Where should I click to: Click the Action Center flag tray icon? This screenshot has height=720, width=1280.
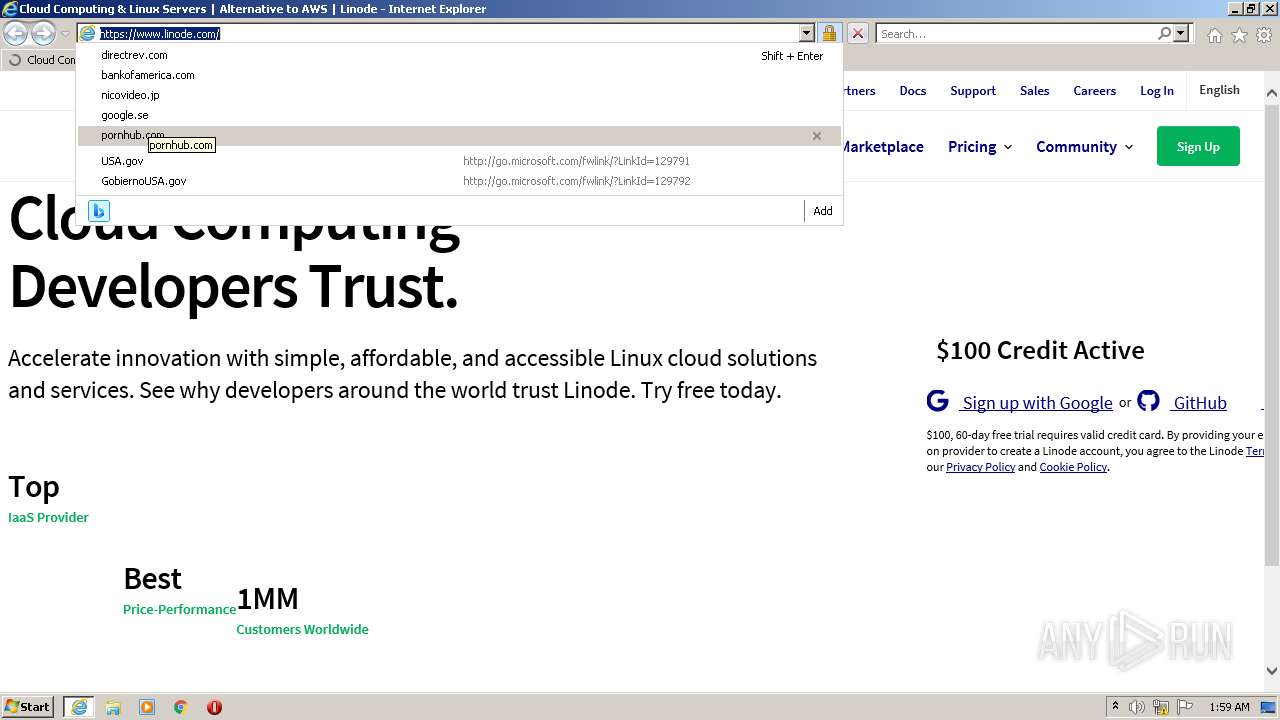click(1184, 707)
